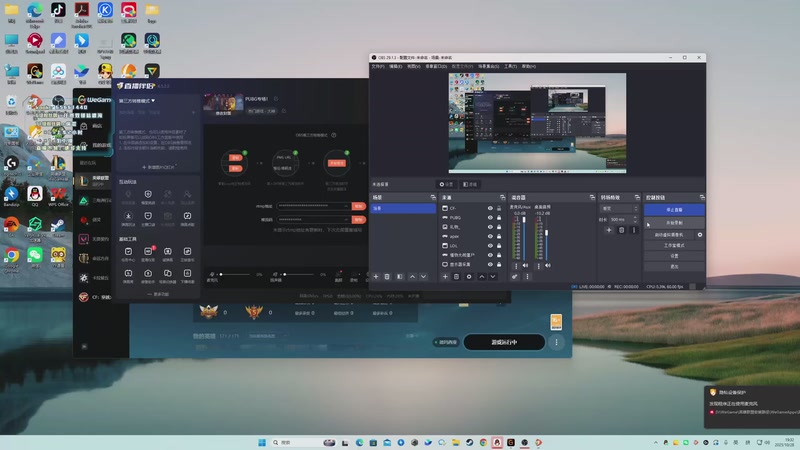Expand stream key field dropdown arrow
The height and width of the screenshot is (450, 800).
click(346, 219)
